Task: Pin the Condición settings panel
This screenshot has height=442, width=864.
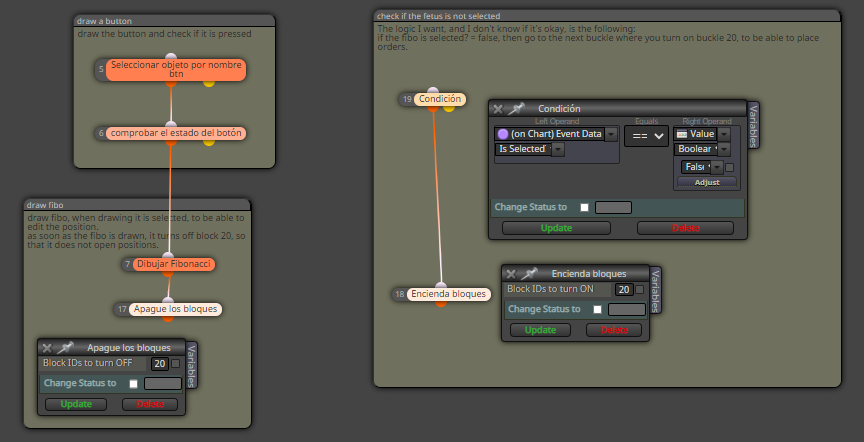Action: 516,109
